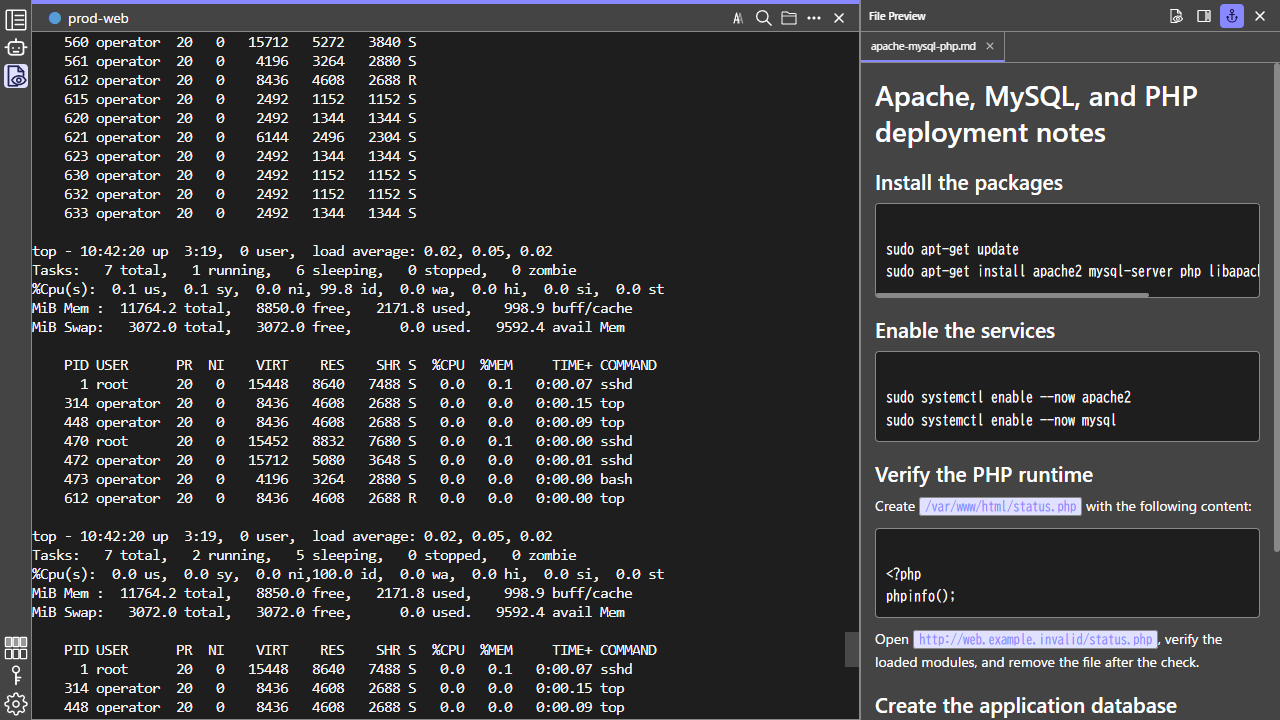This screenshot has height=720, width=1280.
Task: Click 'sudo systemctl enable --now mysql' line
Action: pyautogui.click(x=1001, y=420)
